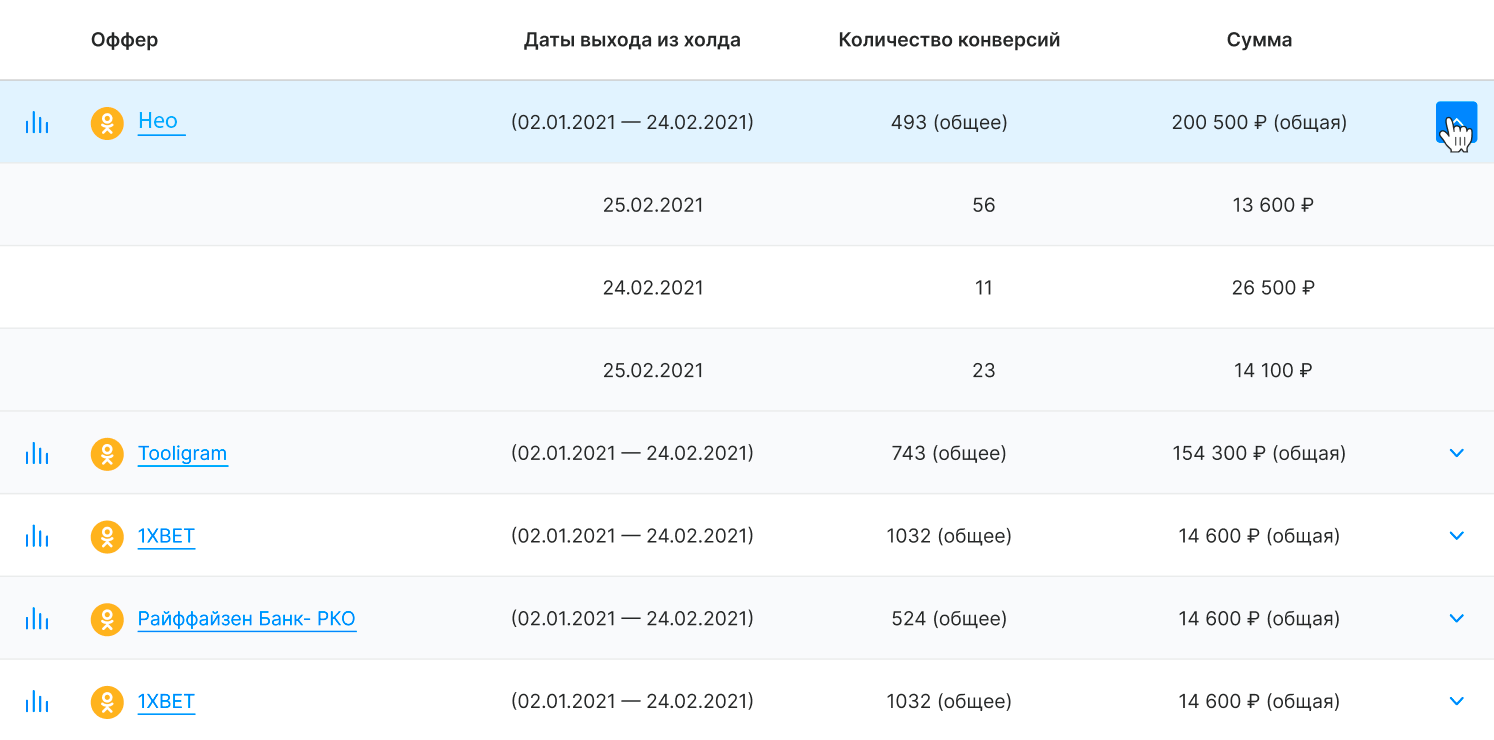Open chart icon for 1XBET below Tooligram
This screenshot has height=740, width=1494.
(37, 537)
